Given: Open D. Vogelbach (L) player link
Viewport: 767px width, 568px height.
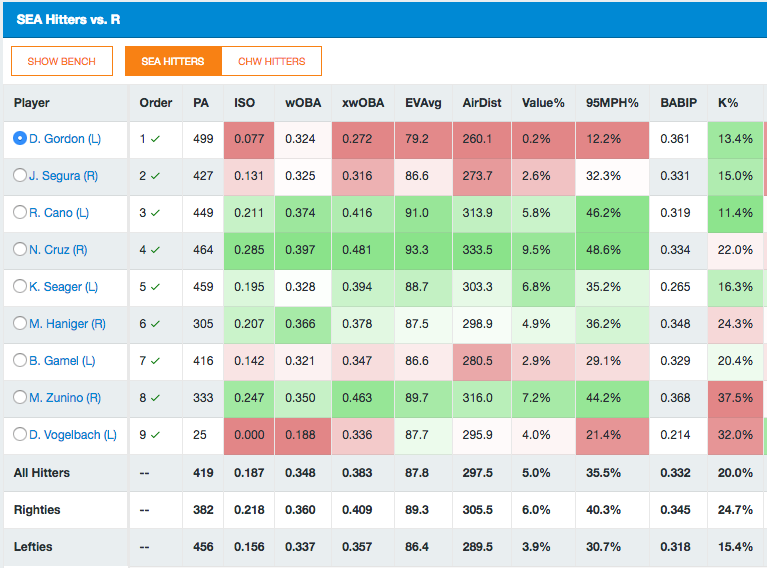Looking at the screenshot, I should click(x=73, y=435).
